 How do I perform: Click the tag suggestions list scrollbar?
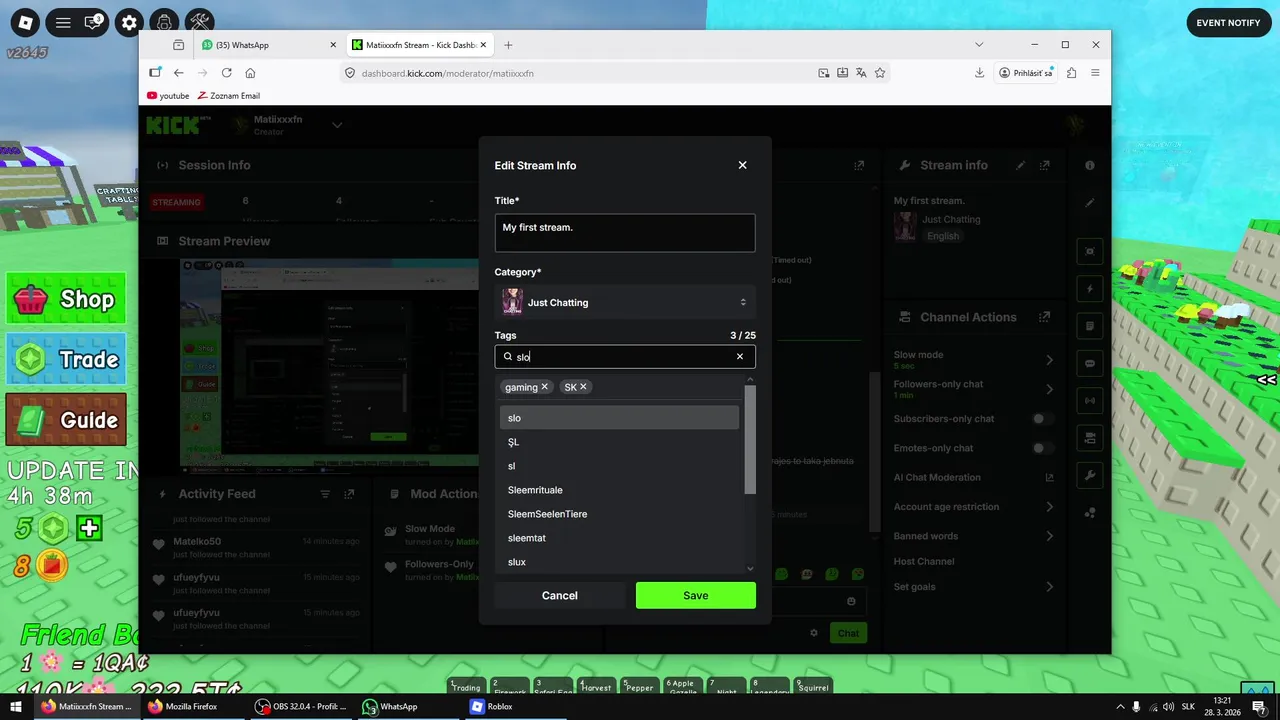coord(750,440)
